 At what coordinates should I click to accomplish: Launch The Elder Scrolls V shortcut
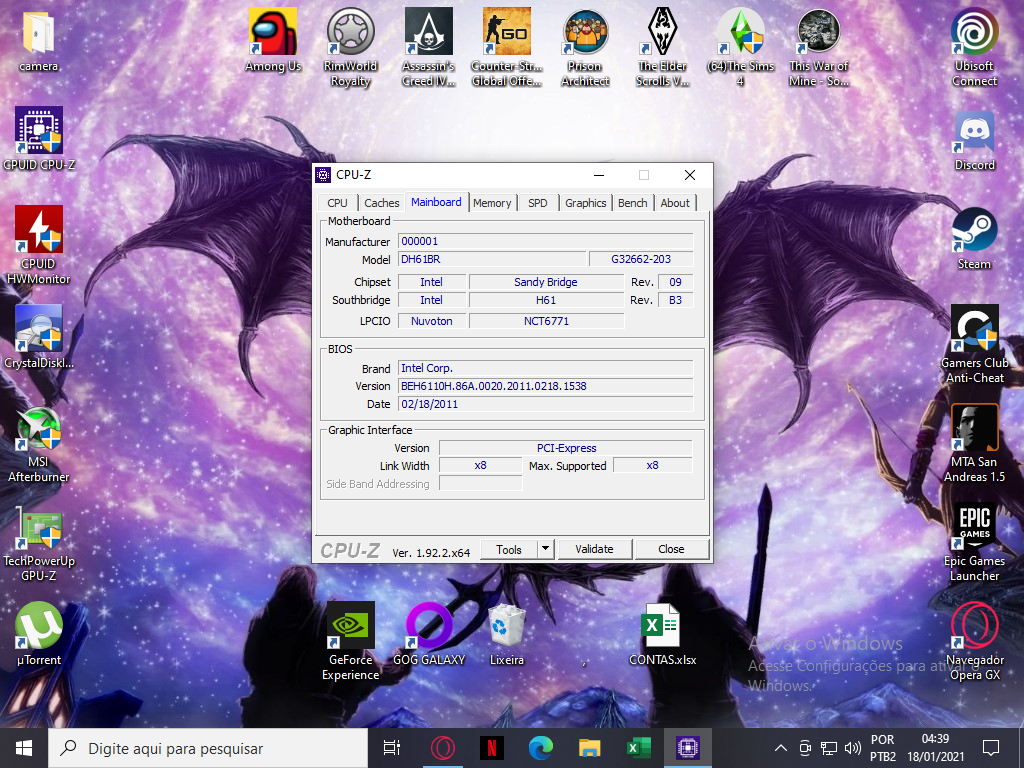pos(662,48)
